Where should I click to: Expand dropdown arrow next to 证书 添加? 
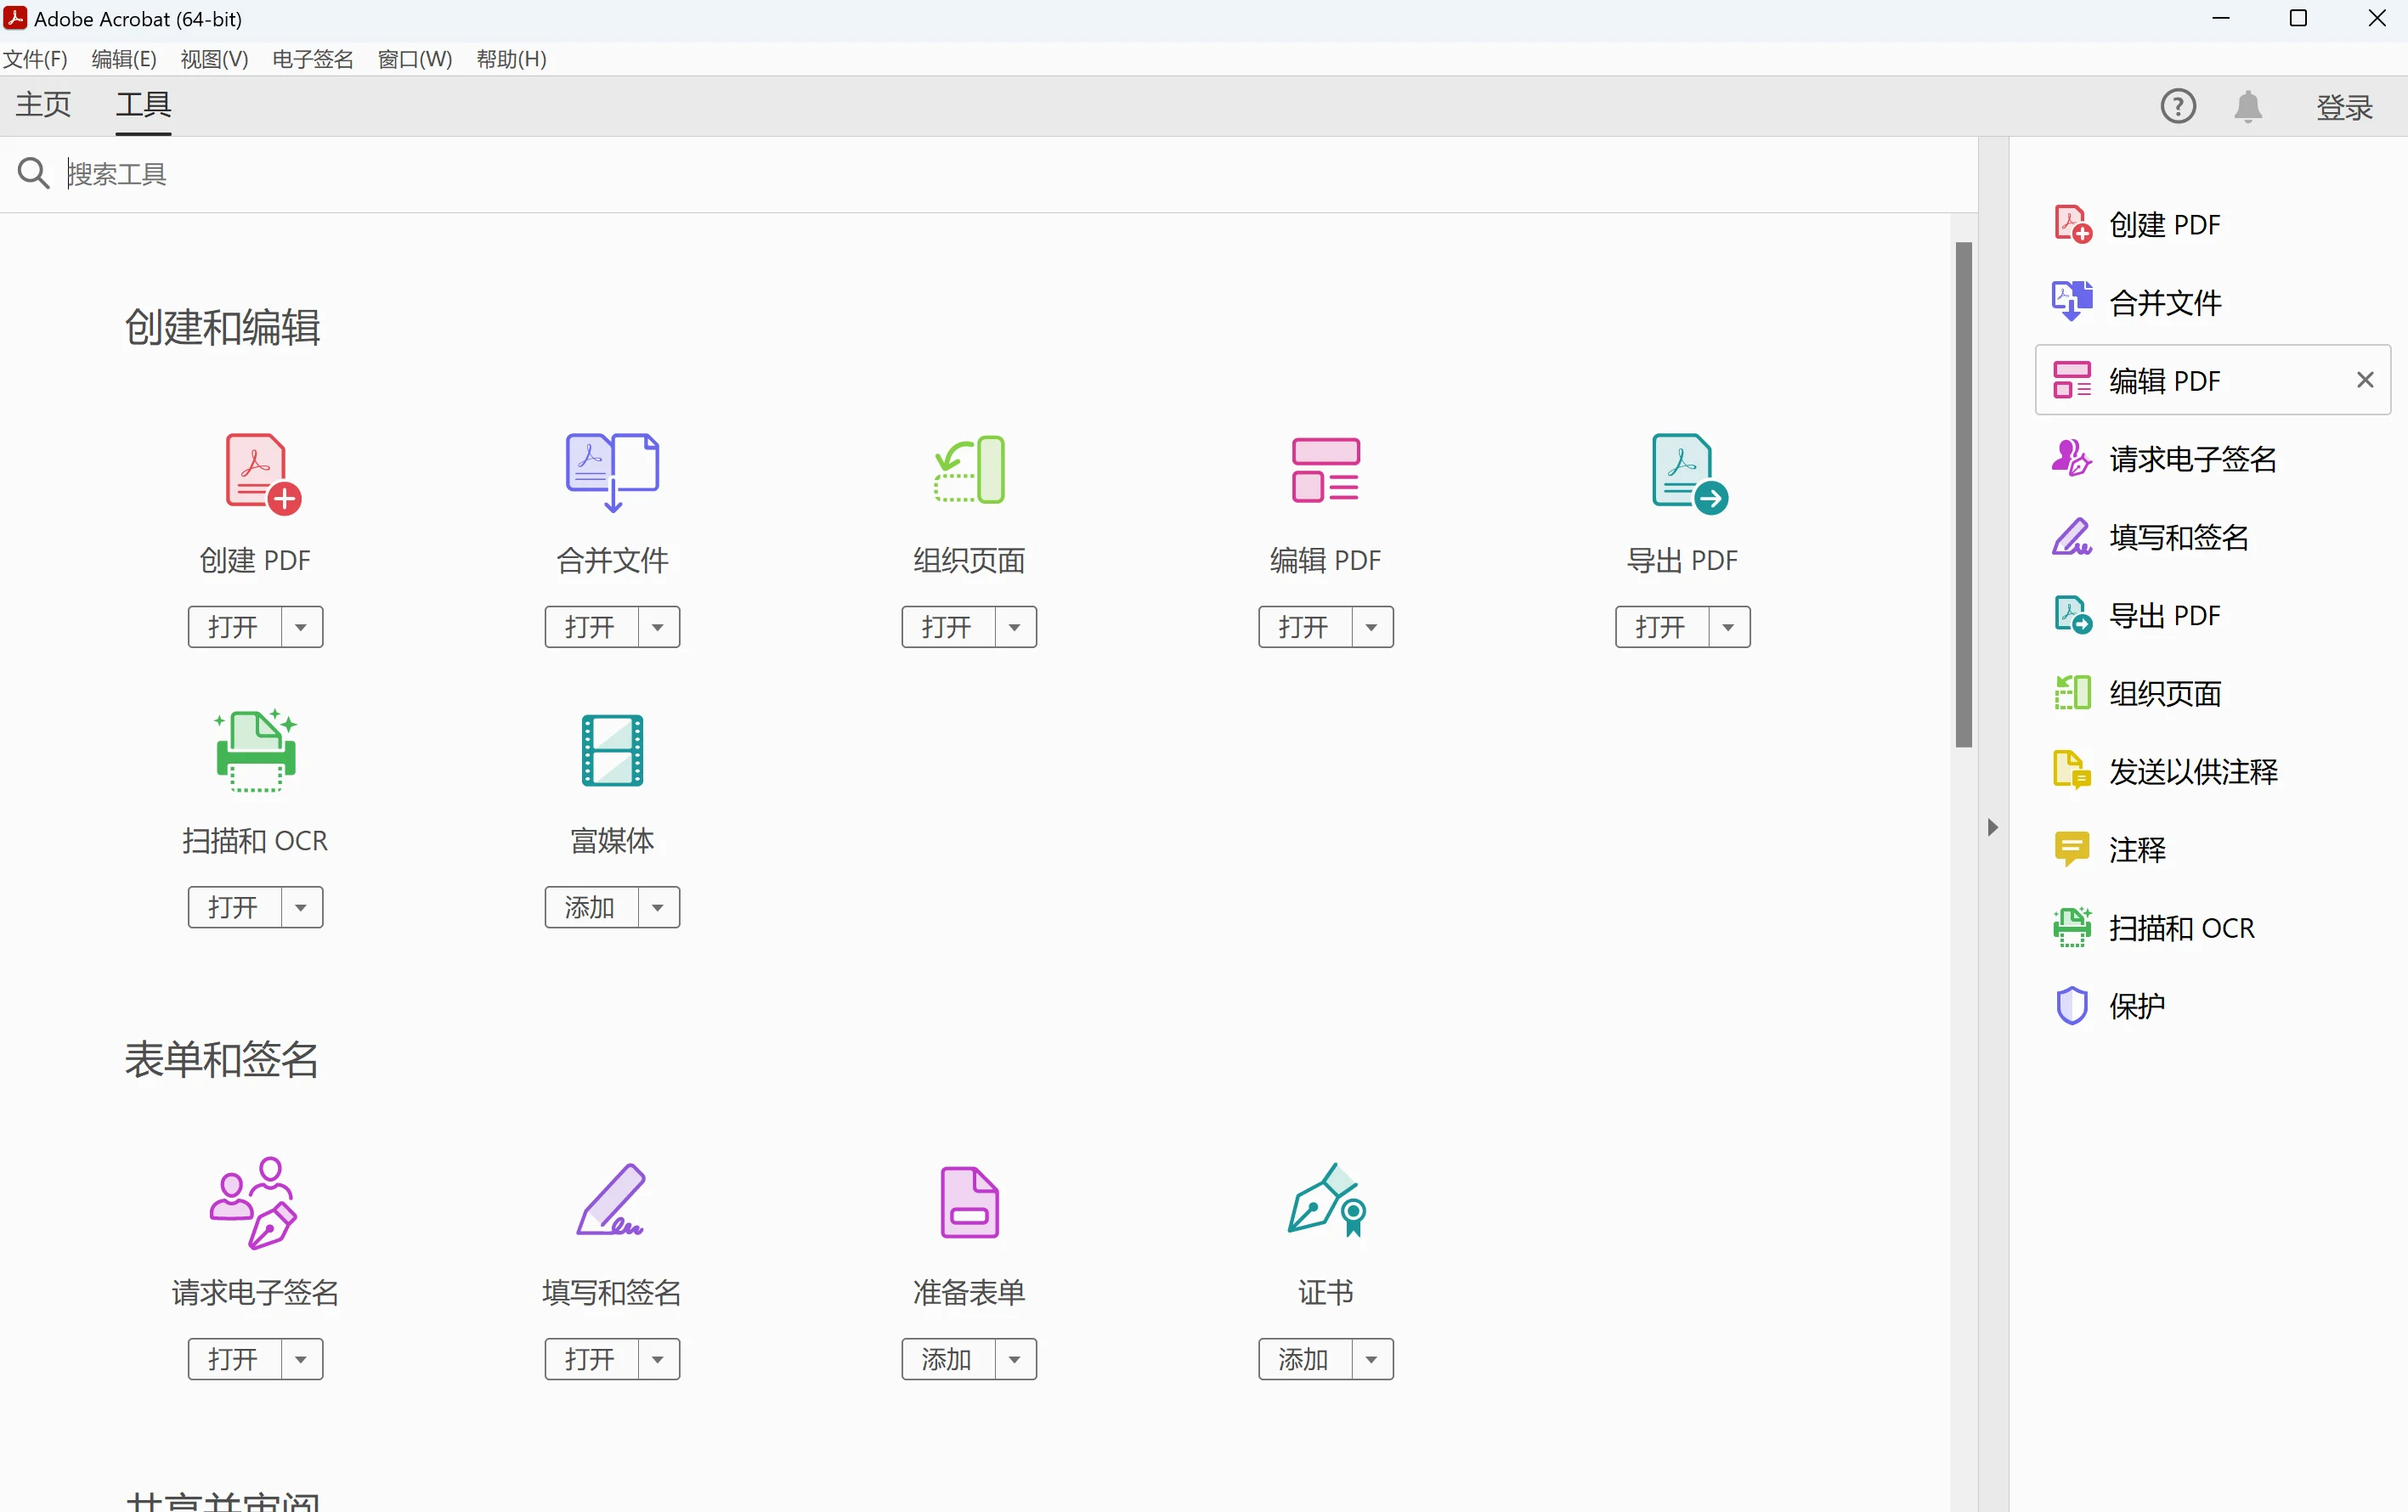click(1372, 1359)
